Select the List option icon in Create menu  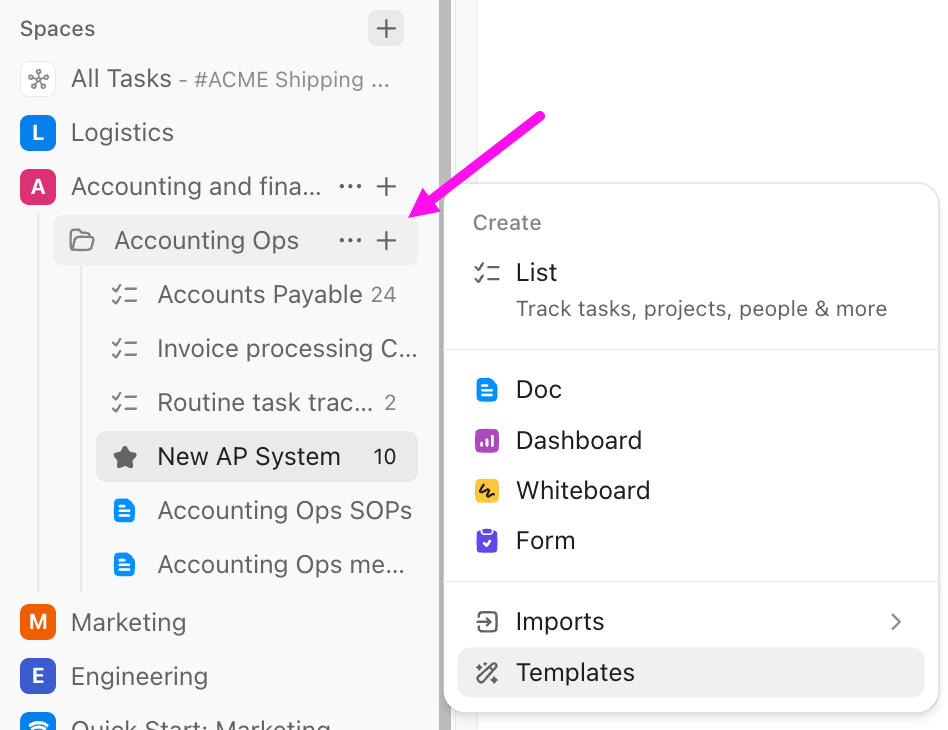(487, 270)
